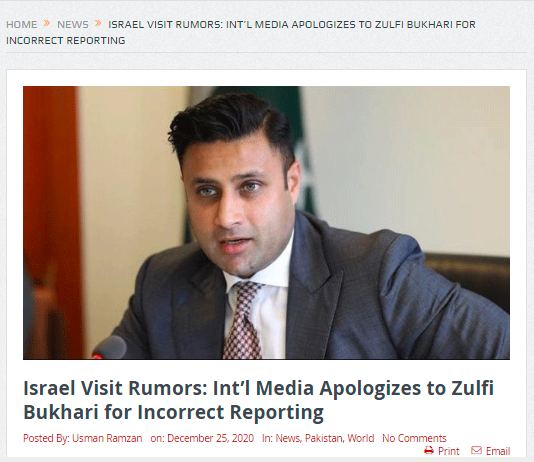Click the article headline about Zulfi Bukhari
Viewport: 534px width, 462px height.
coord(258,400)
